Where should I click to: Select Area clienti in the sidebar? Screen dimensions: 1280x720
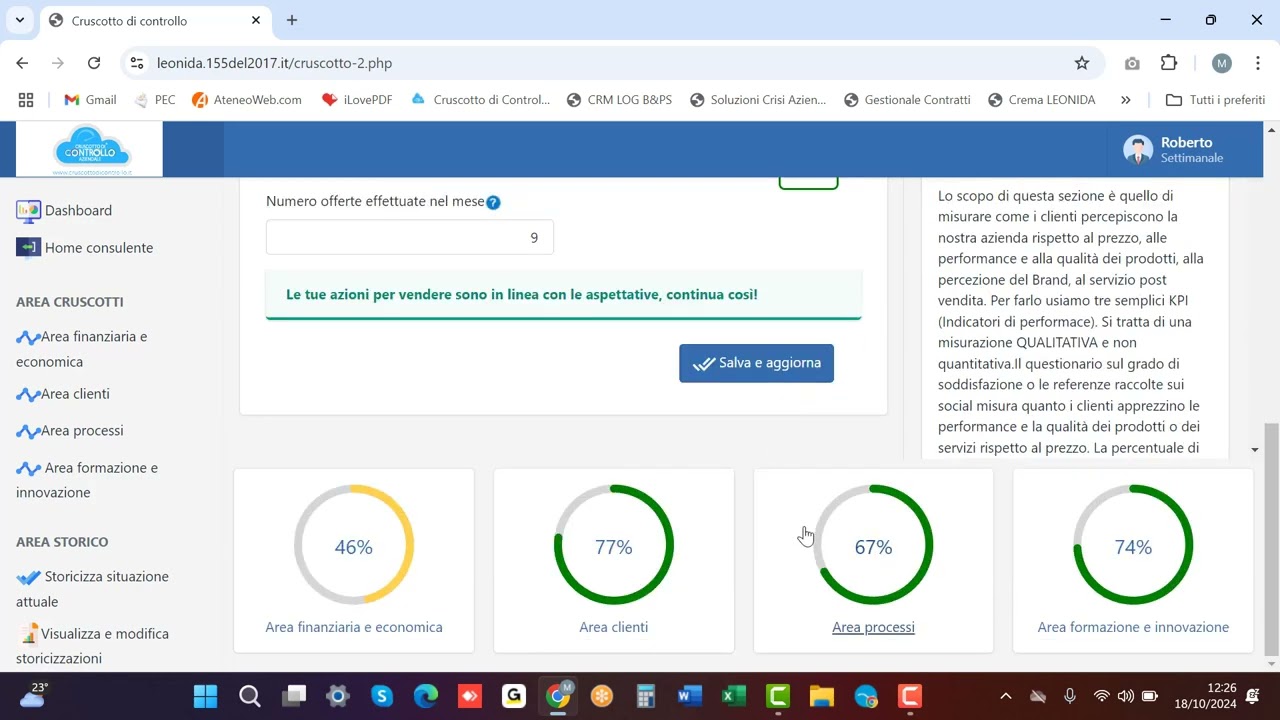75,394
